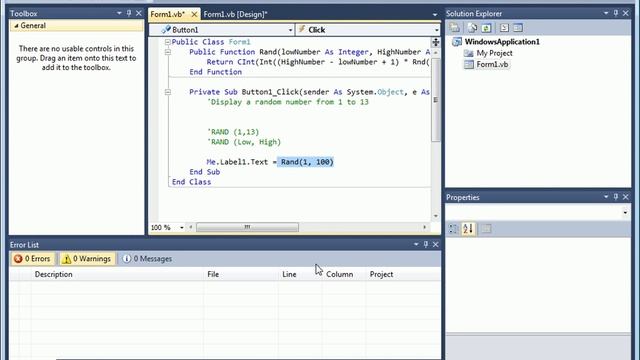
Task: Click Show All Files icon in Solution Explorer
Action: tap(472, 28)
